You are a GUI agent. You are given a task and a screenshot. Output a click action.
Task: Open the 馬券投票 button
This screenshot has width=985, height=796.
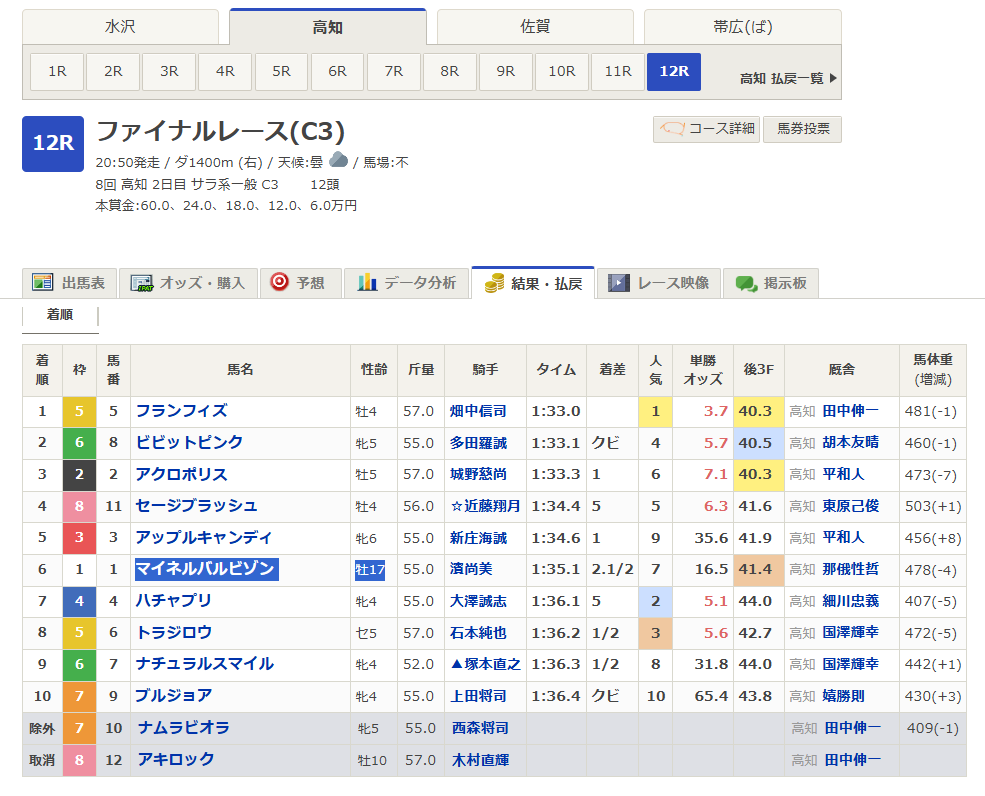pyautogui.click(x=803, y=129)
